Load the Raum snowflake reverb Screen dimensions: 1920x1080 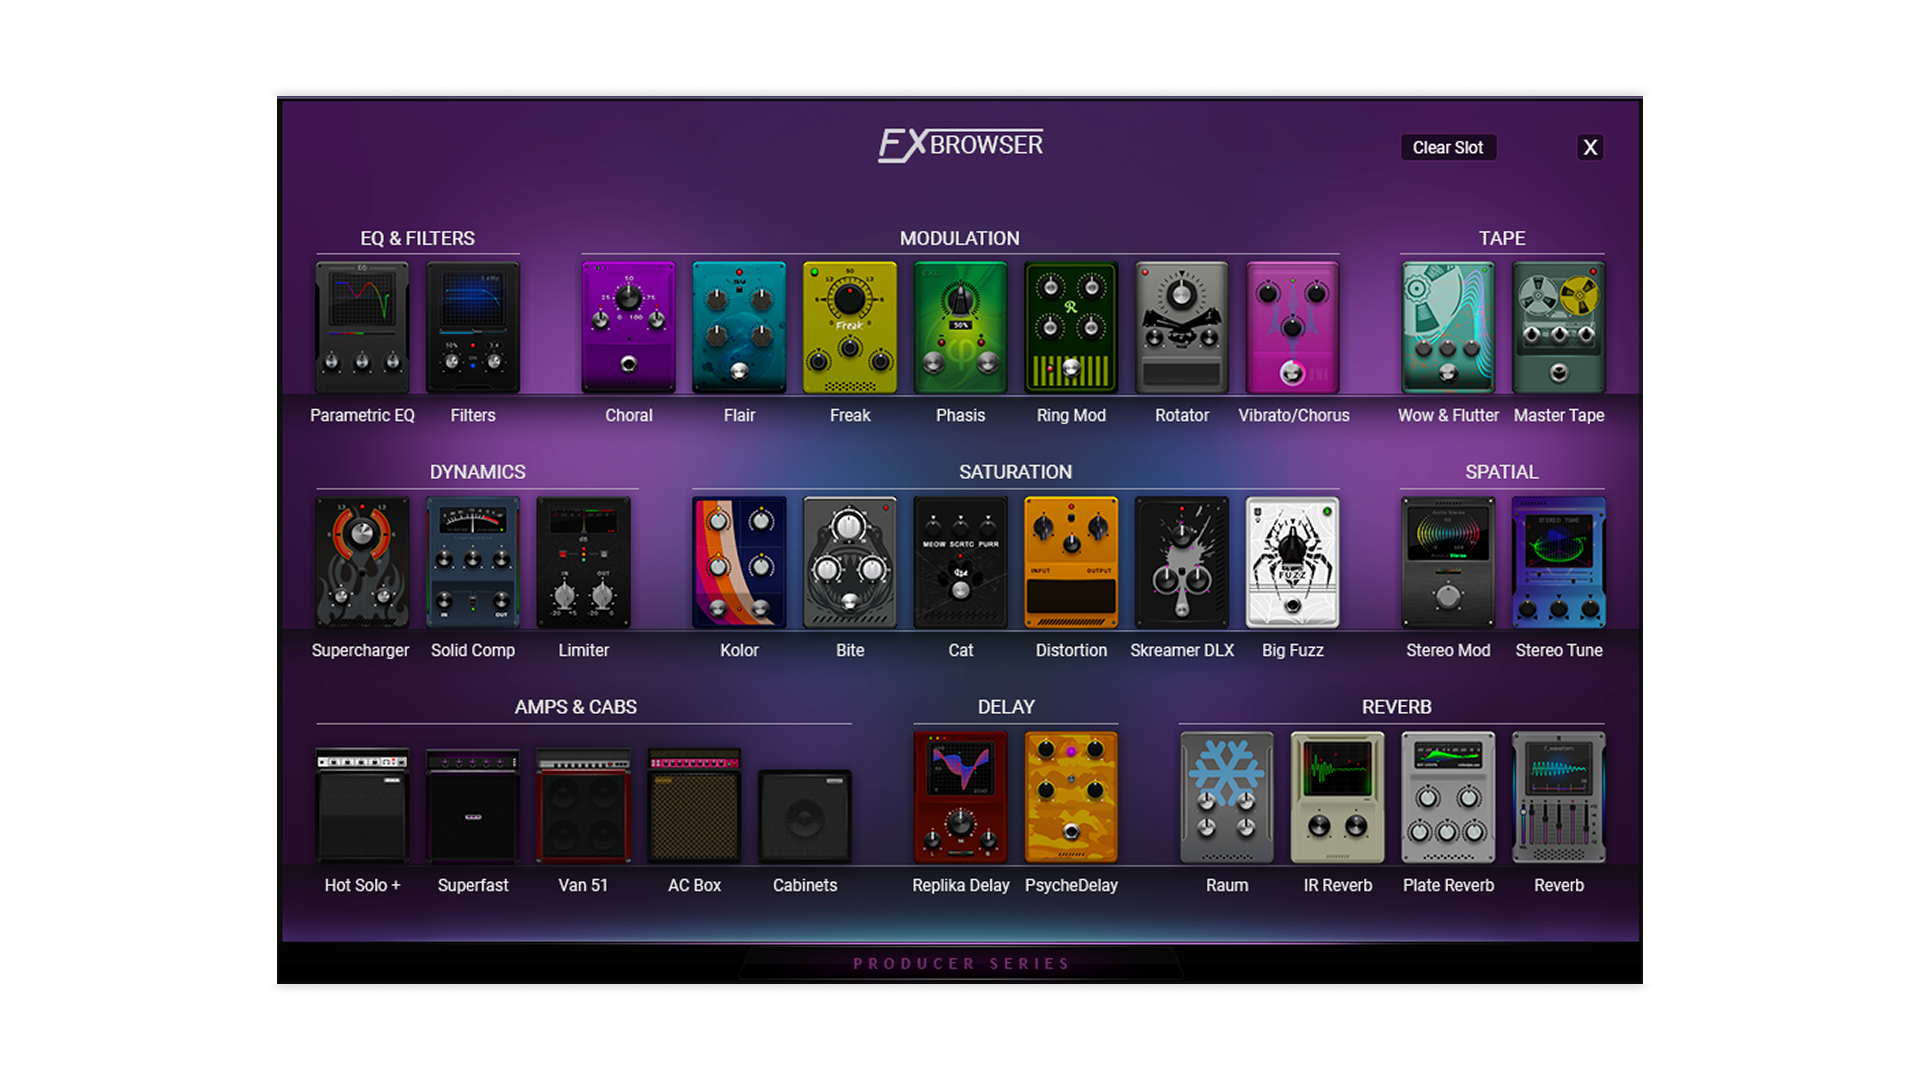(x=1227, y=798)
